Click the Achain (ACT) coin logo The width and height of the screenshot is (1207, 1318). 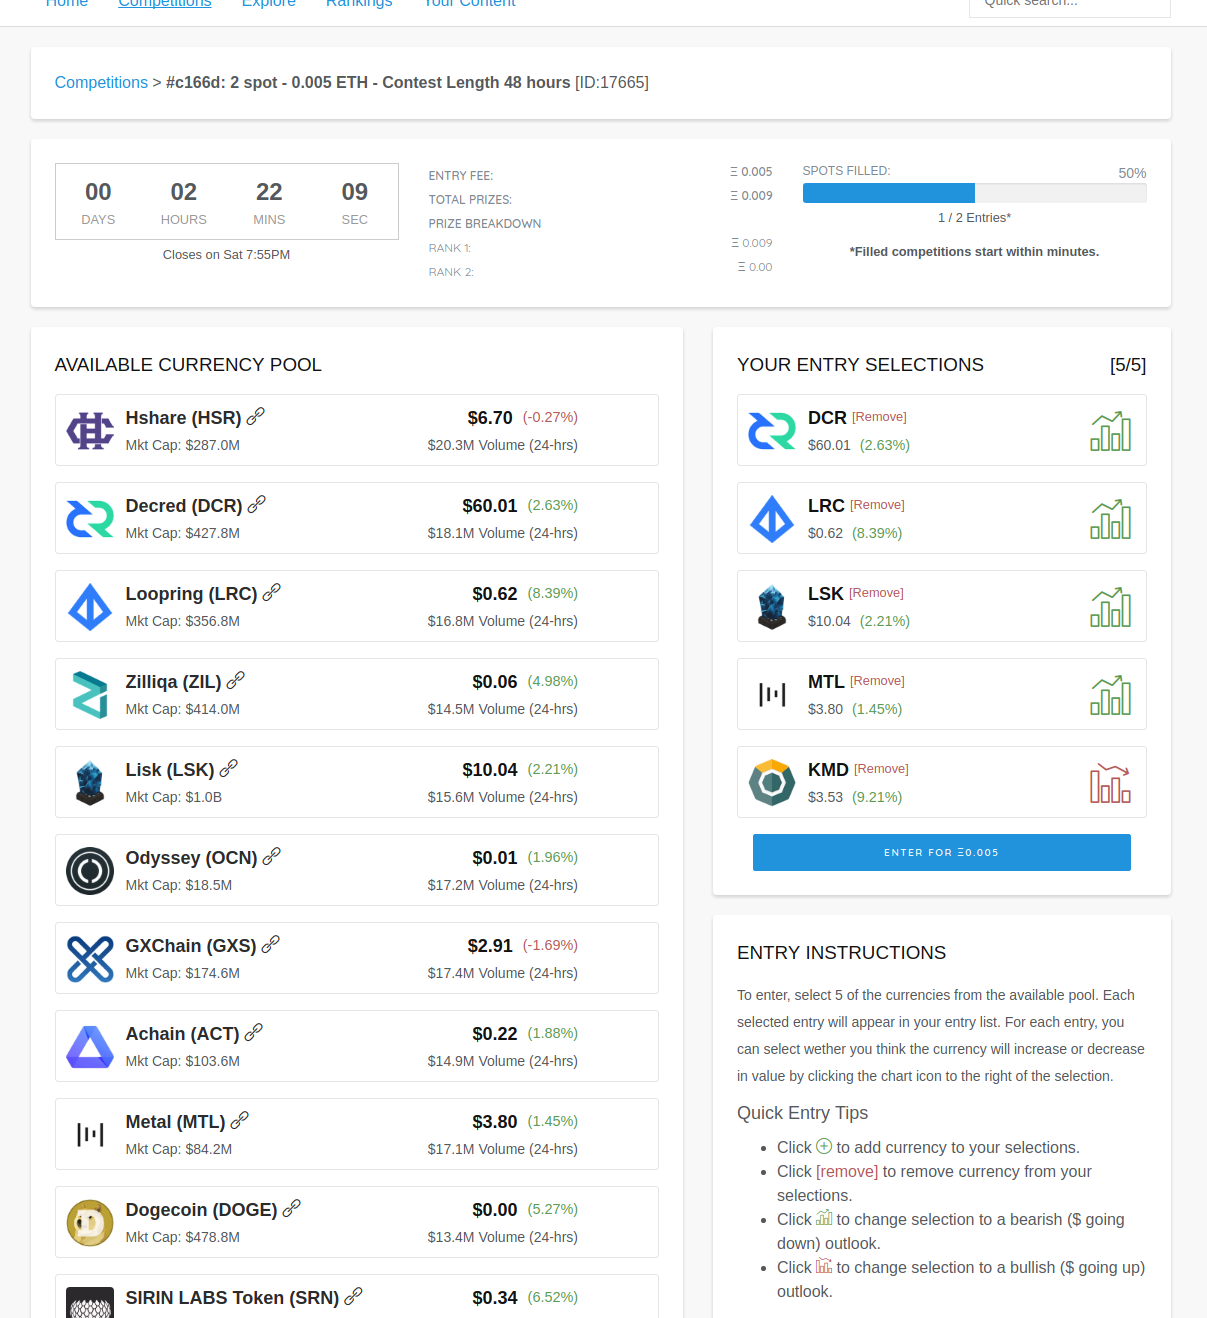click(90, 1046)
